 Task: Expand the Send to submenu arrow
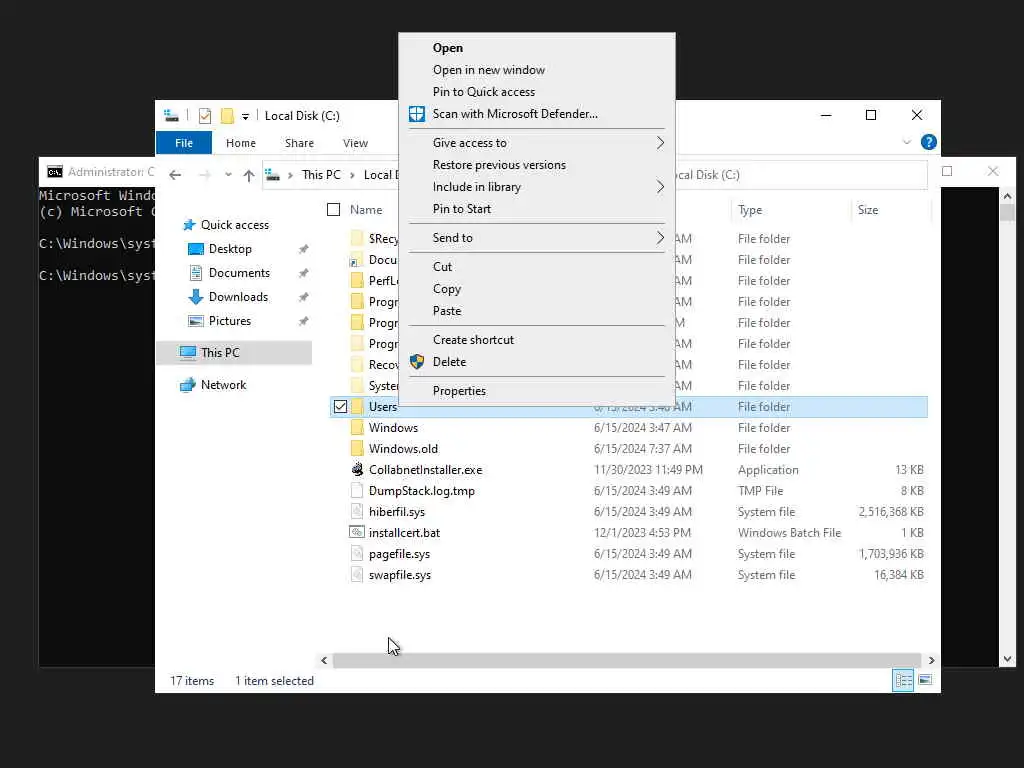click(660, 238)
